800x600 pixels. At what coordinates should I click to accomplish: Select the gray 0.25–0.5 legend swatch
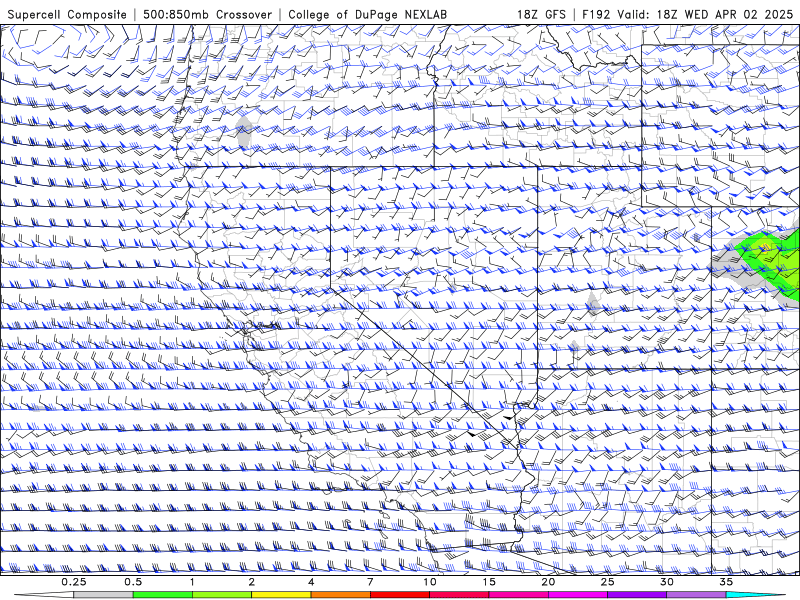tap(103, 595)
